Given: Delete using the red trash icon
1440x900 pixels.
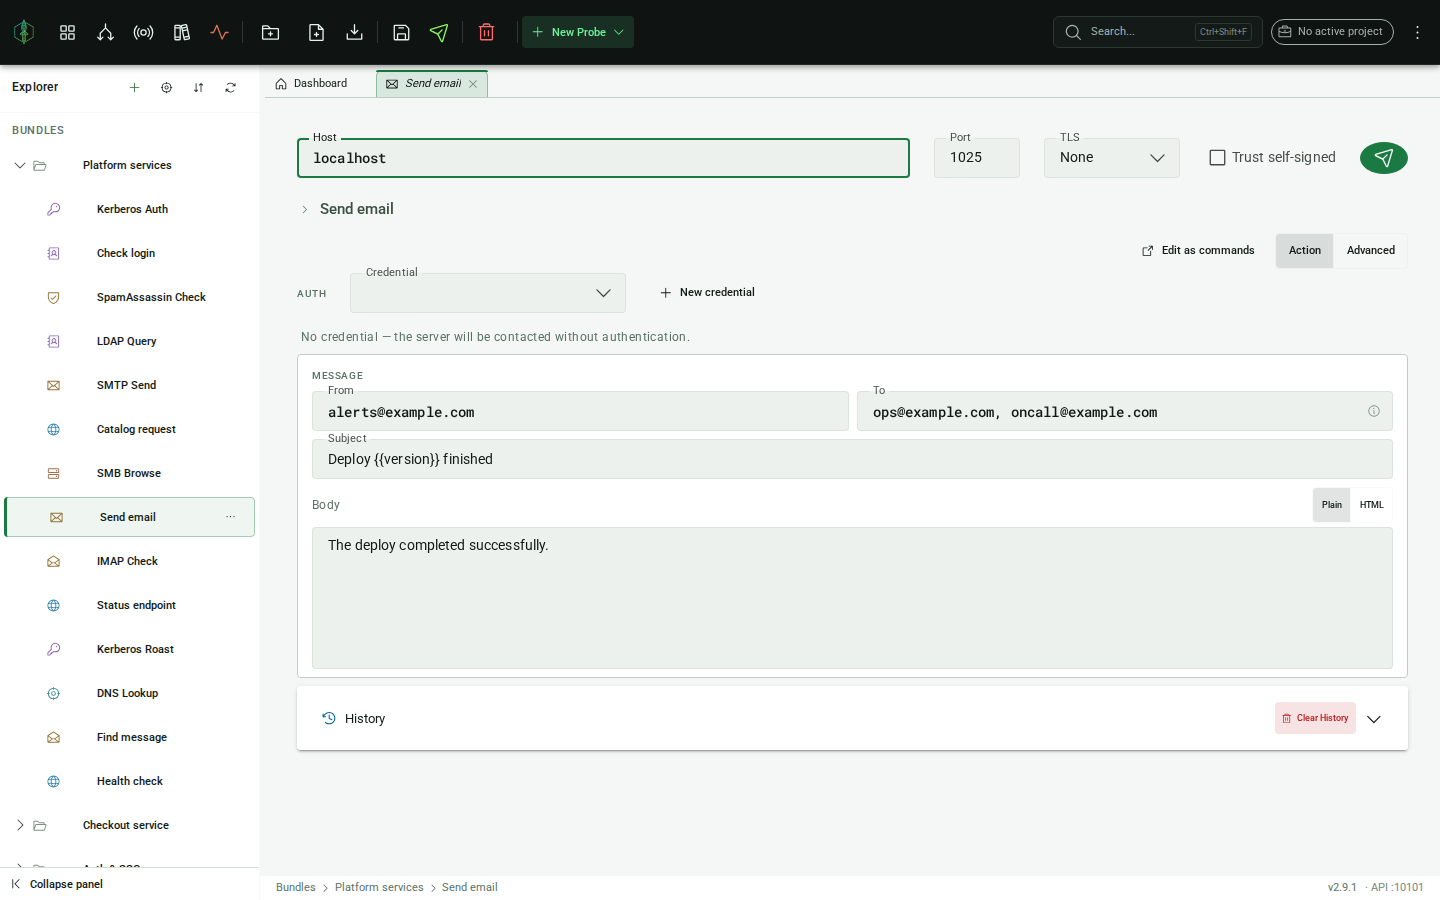Looking at the screenshot, I should [x=486, y=32].
